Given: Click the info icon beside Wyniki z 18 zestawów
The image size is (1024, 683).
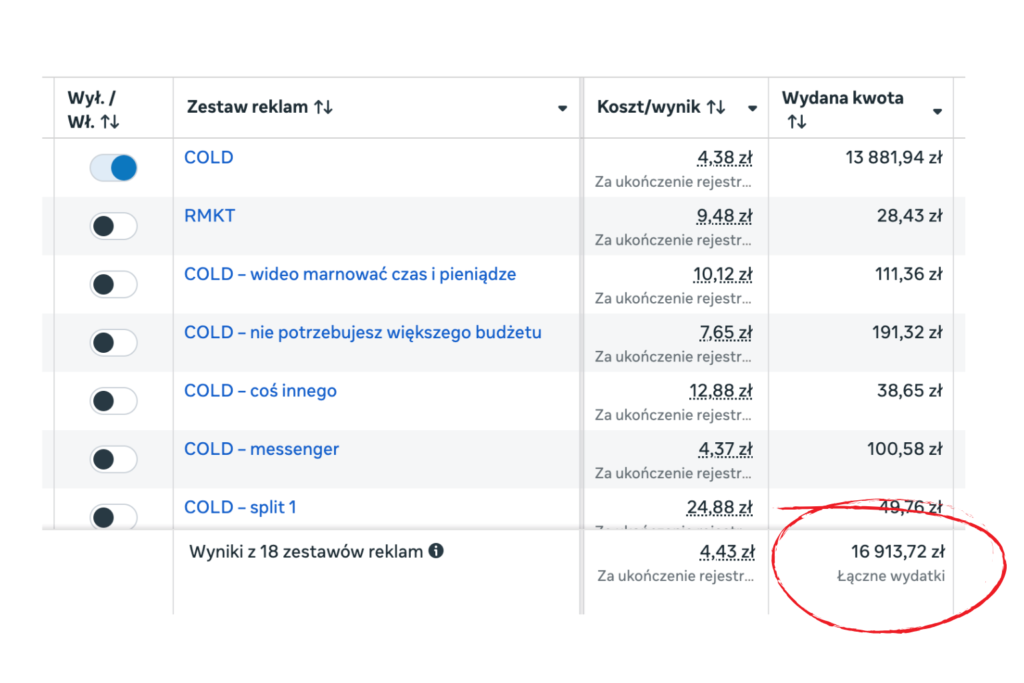Looking at the screenshot, I should coord(436,550).
